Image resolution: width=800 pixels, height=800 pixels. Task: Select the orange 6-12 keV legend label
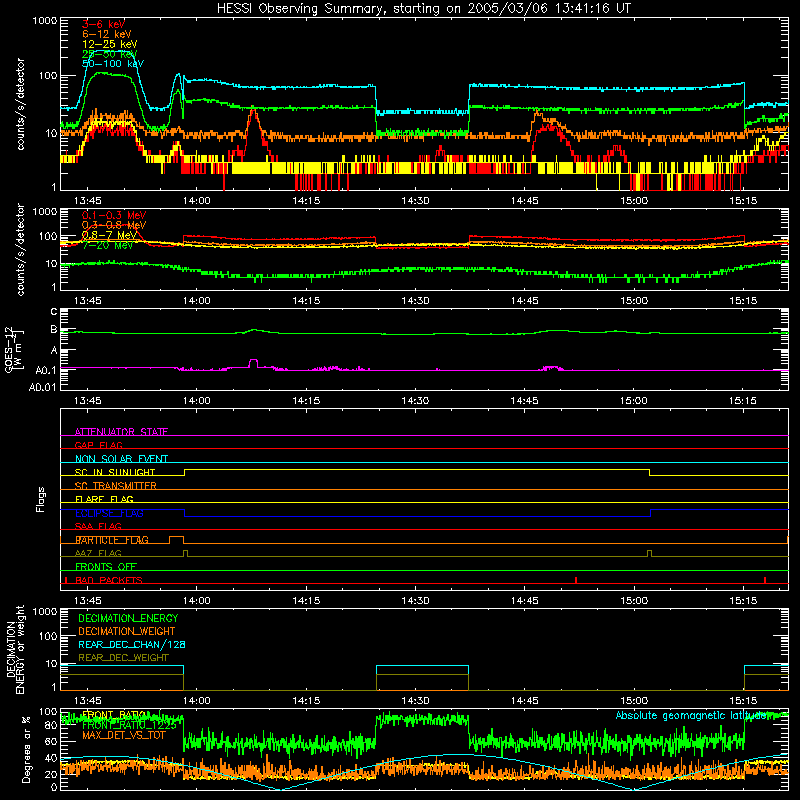106,34
